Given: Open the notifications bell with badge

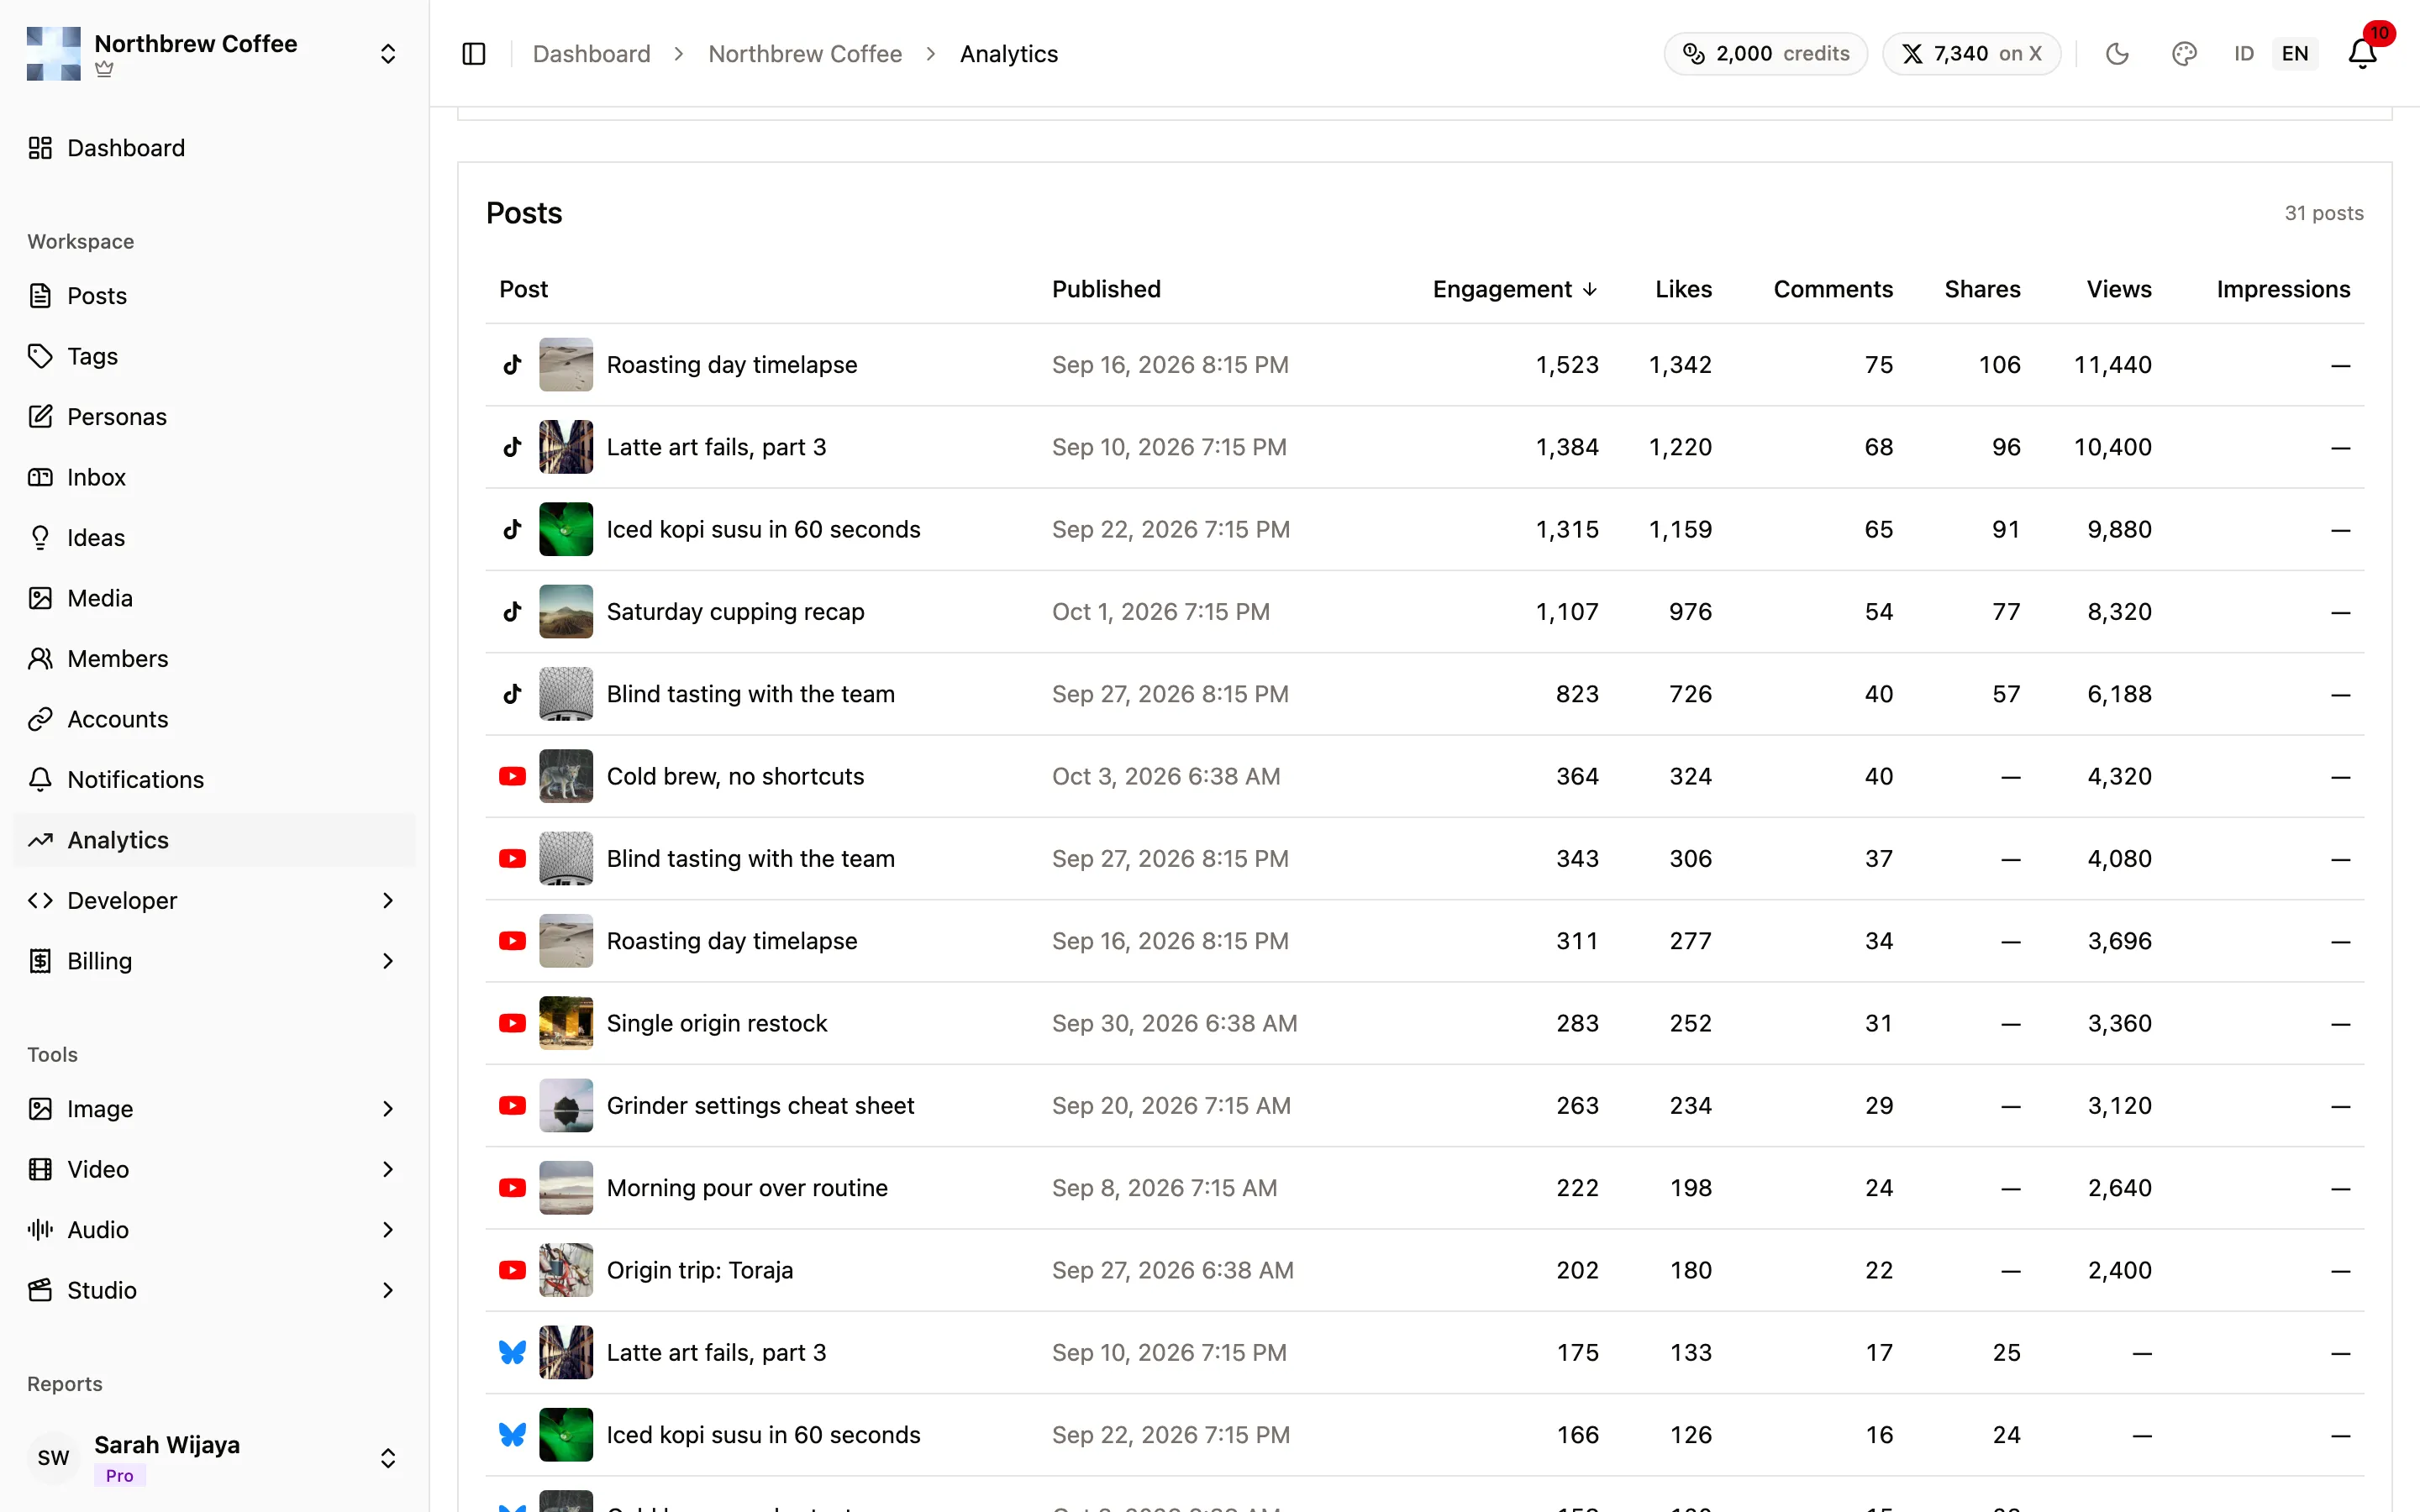Looking at the screenshot, I should coord(2363,54).
